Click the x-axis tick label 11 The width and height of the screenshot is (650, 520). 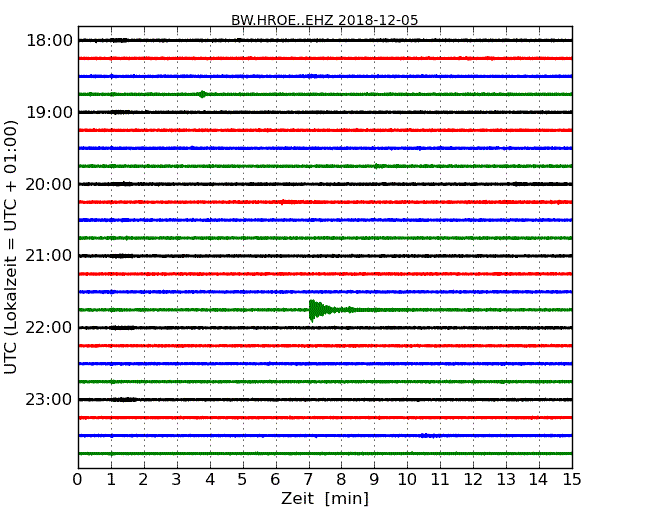pos(440,480)
